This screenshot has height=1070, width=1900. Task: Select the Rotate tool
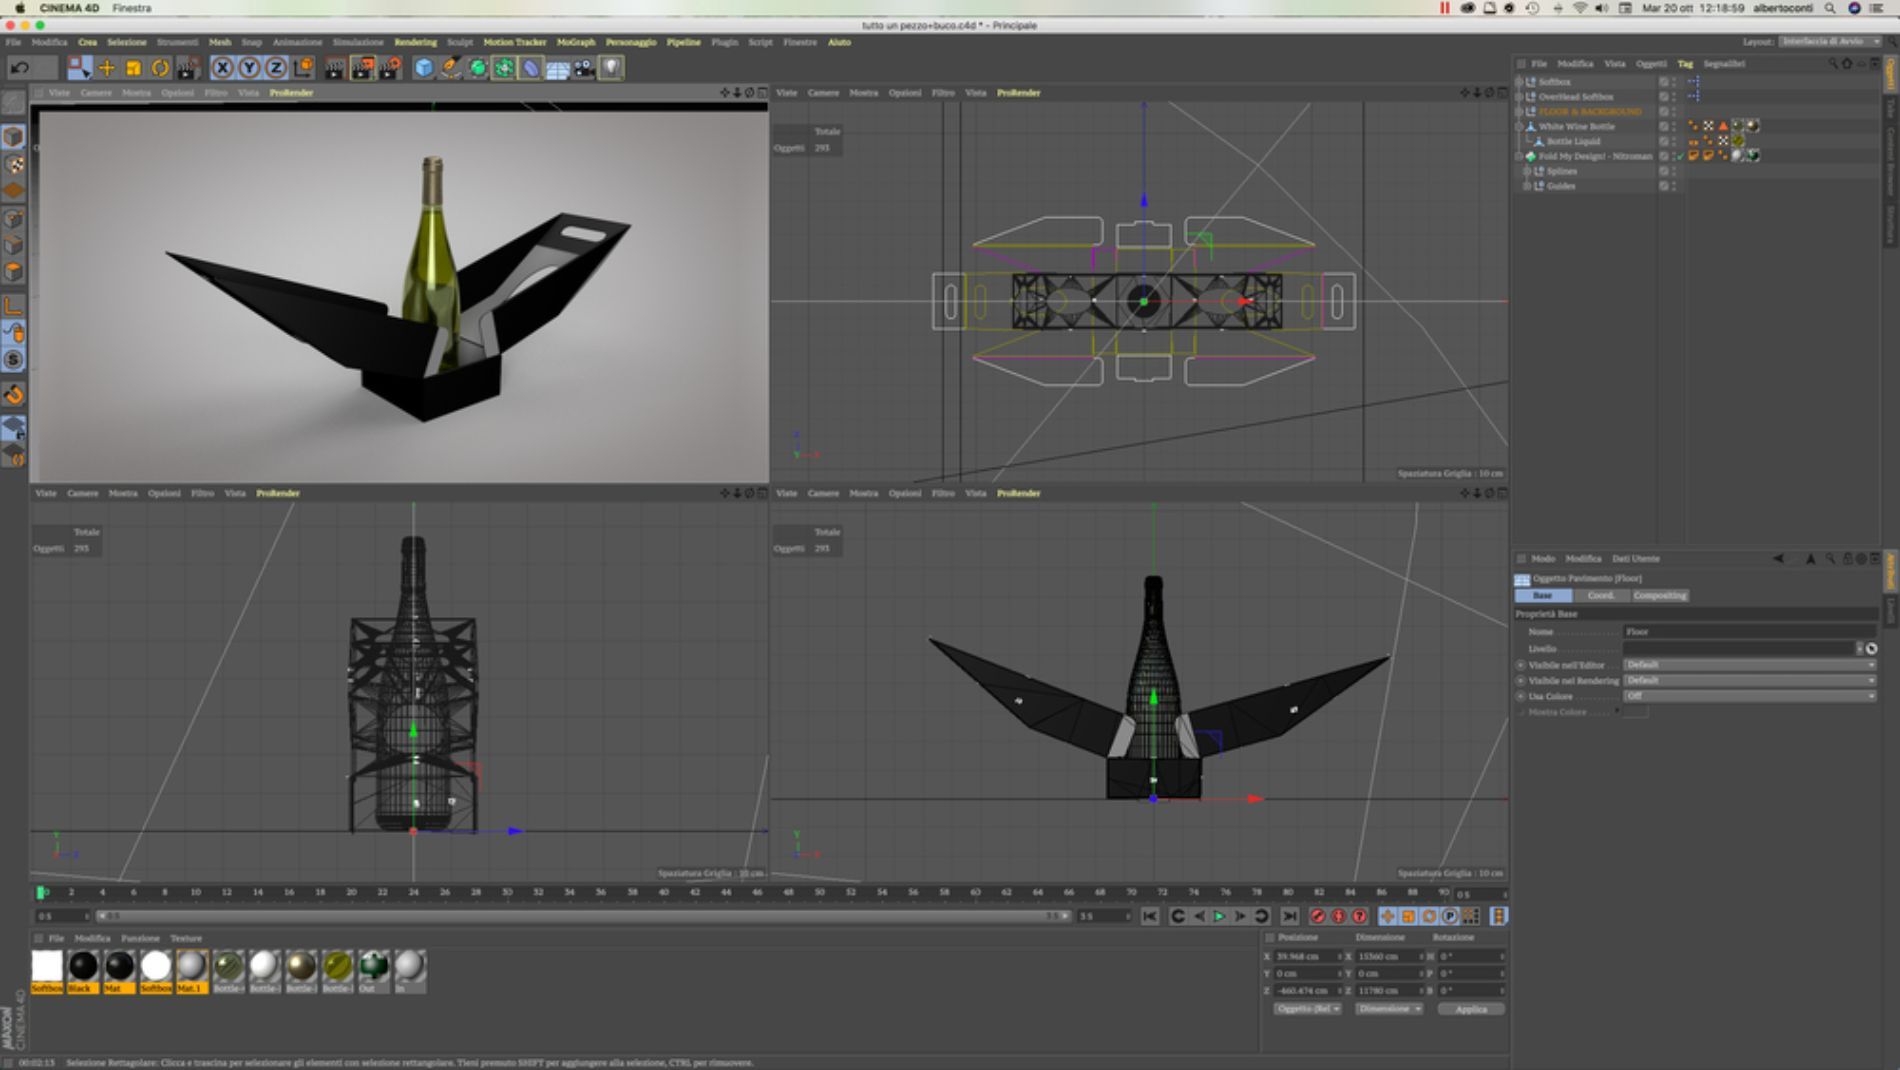(x=160, y=68)
